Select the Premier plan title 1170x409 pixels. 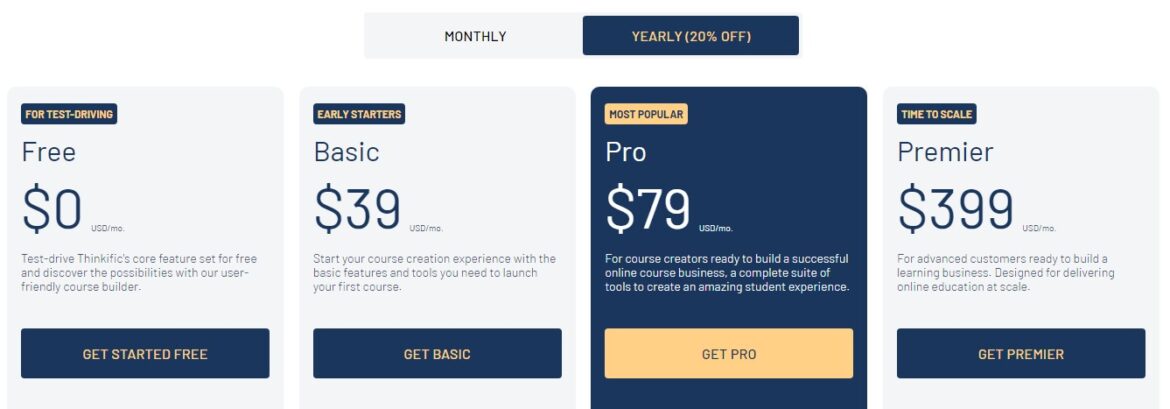click(x=945, y=151)
